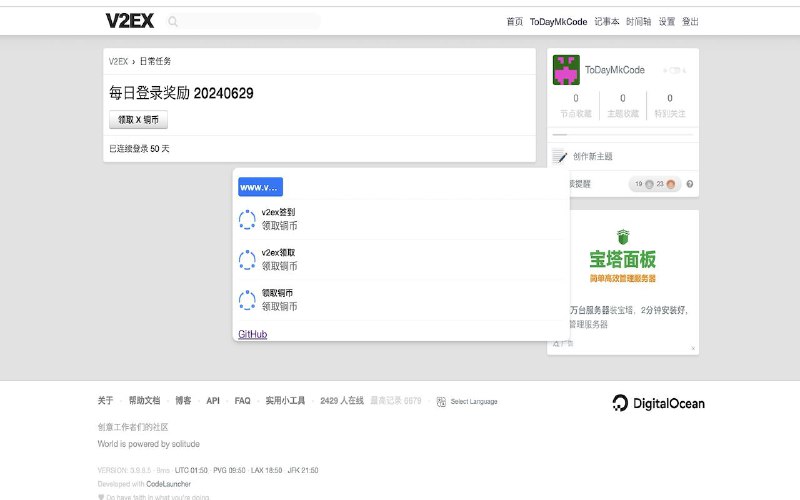The height and width of the screenshot is (500, 800).
Task: Click the 日常任务 breadcrumb text
Action: pos(156,61)
